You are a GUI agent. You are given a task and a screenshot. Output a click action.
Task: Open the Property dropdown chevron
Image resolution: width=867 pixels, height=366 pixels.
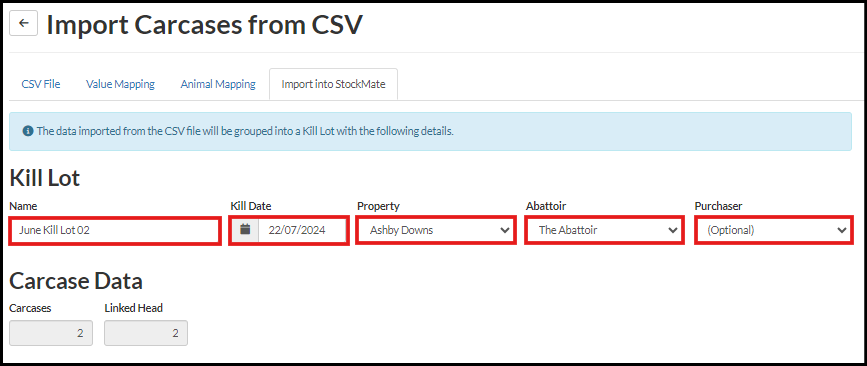coord(504,230)
